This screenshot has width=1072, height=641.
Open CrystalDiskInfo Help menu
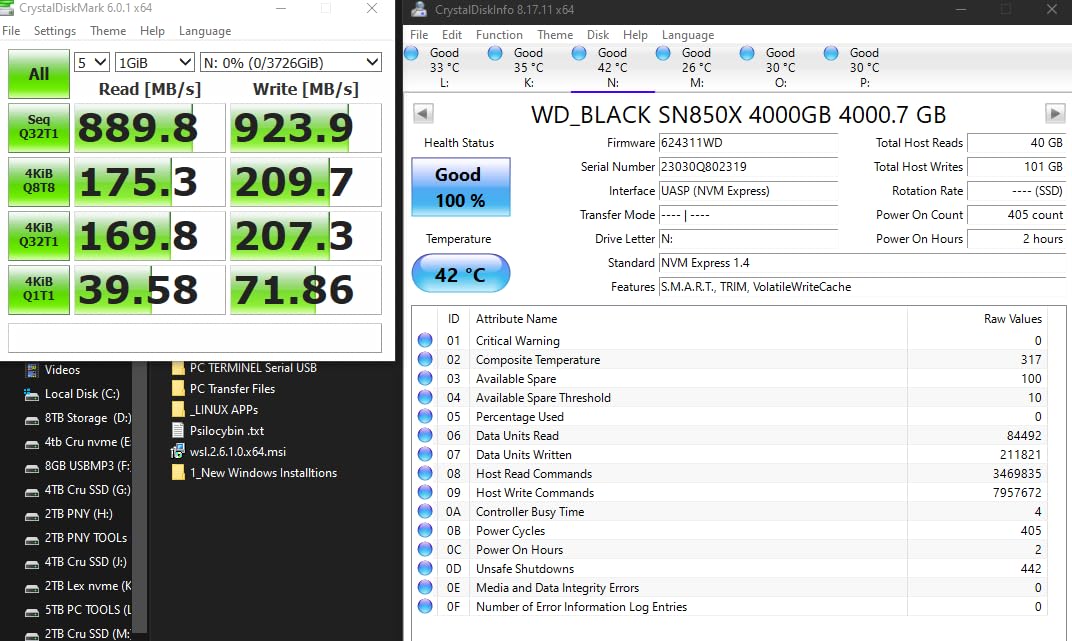click(x=635, y=35)
